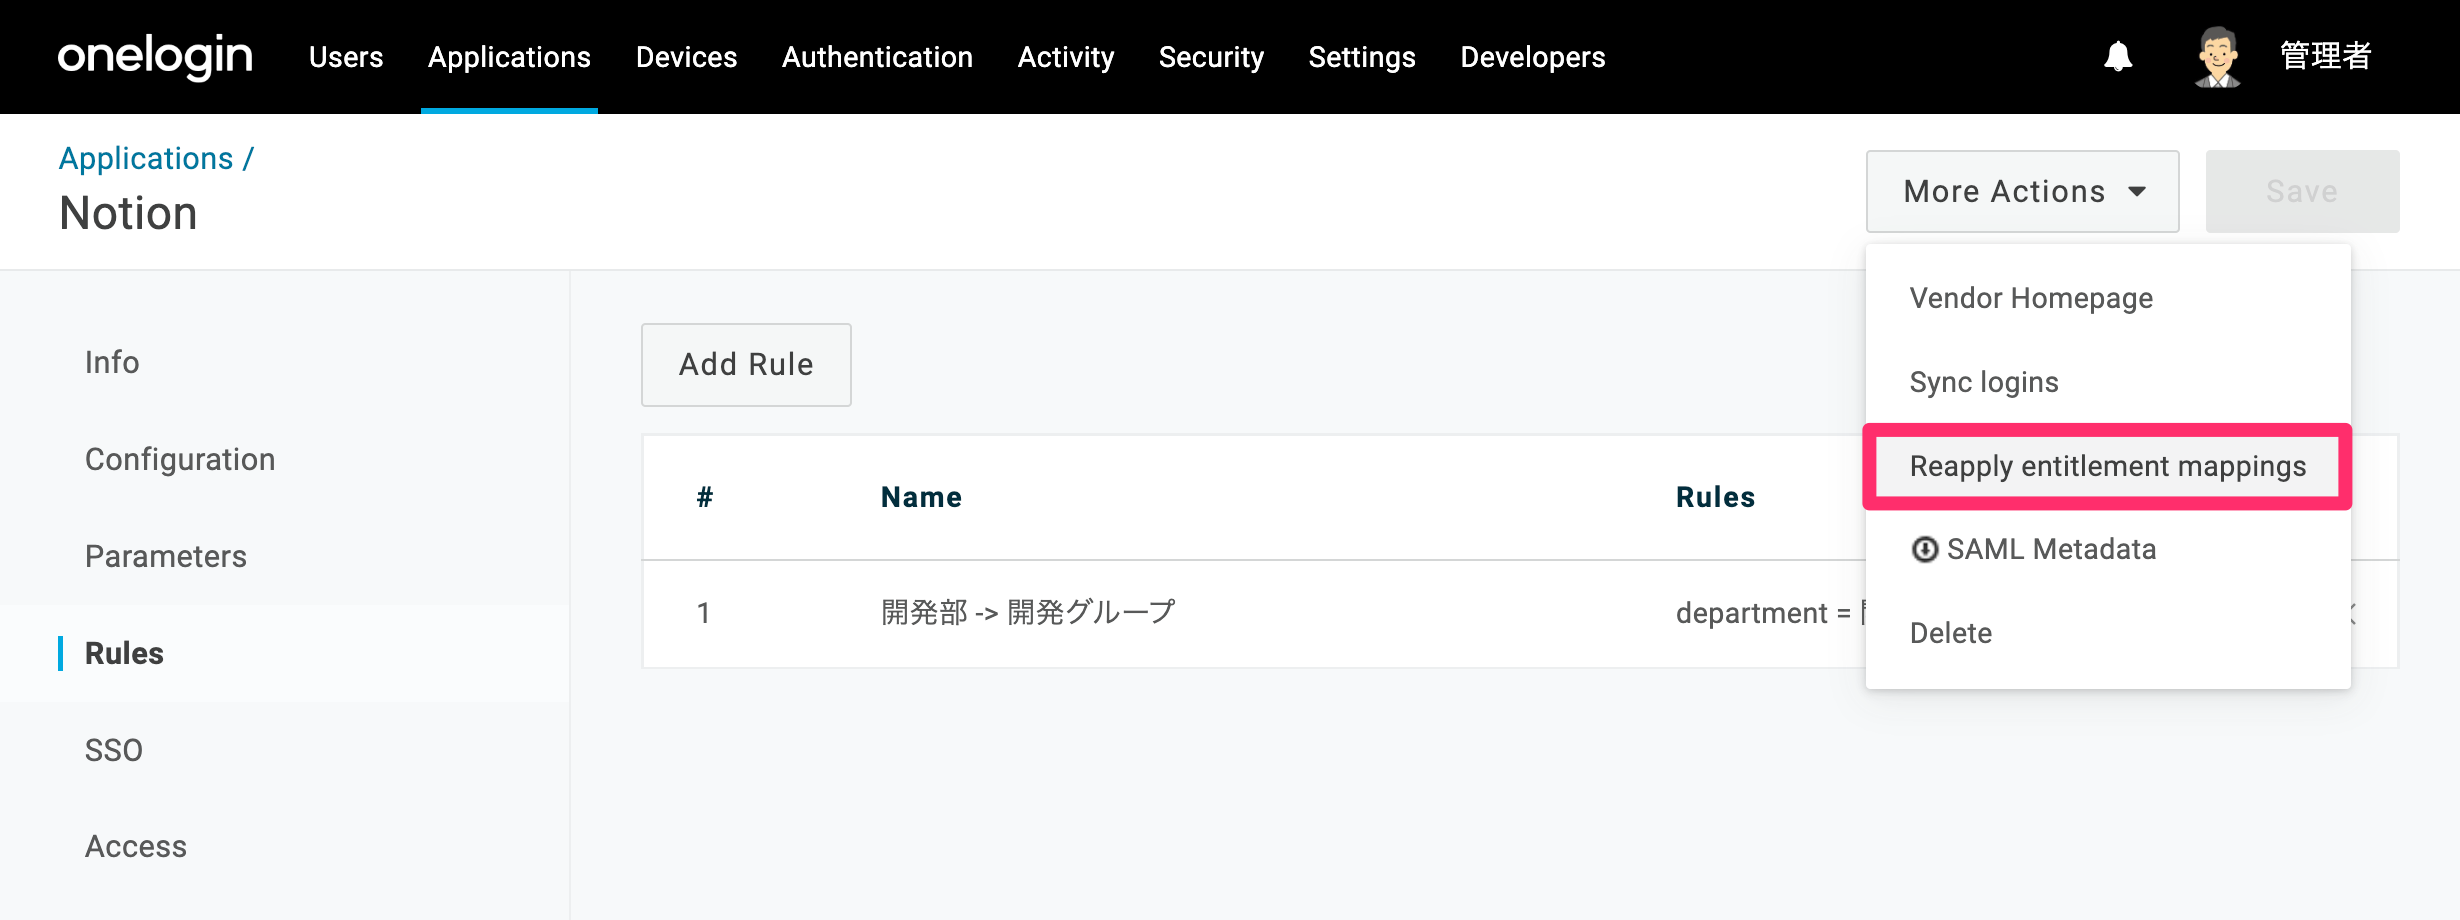Choose Vendor Homepage from the dropdown

coord(2031,298)
